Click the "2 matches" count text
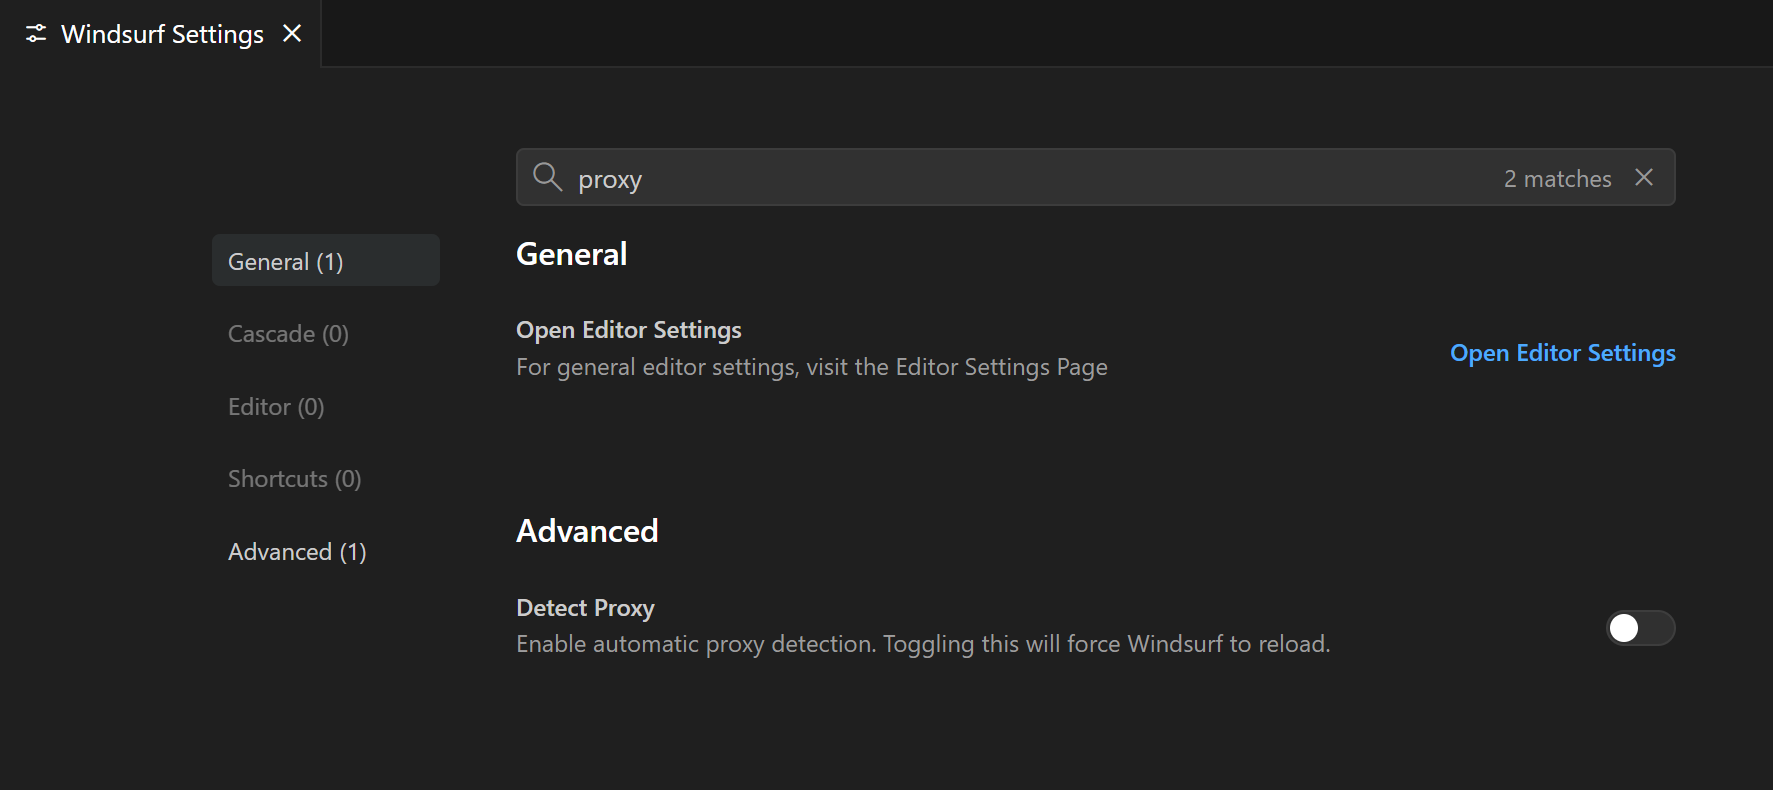This screenshot has height=790, width=1773. click(1557, 179)
